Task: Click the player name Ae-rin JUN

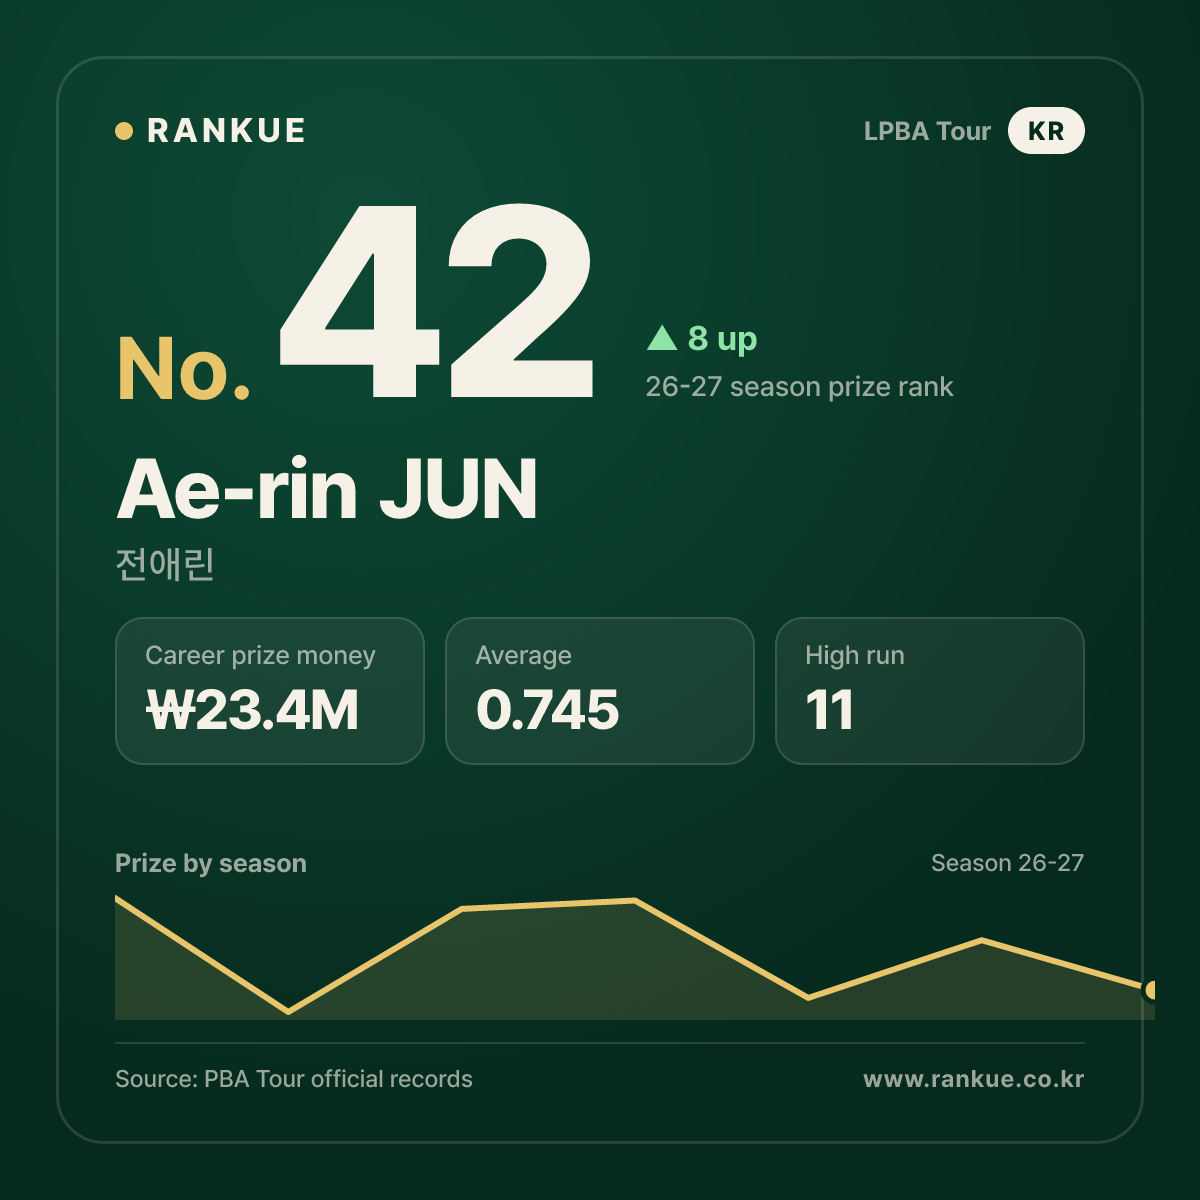Action: [328, 490]
